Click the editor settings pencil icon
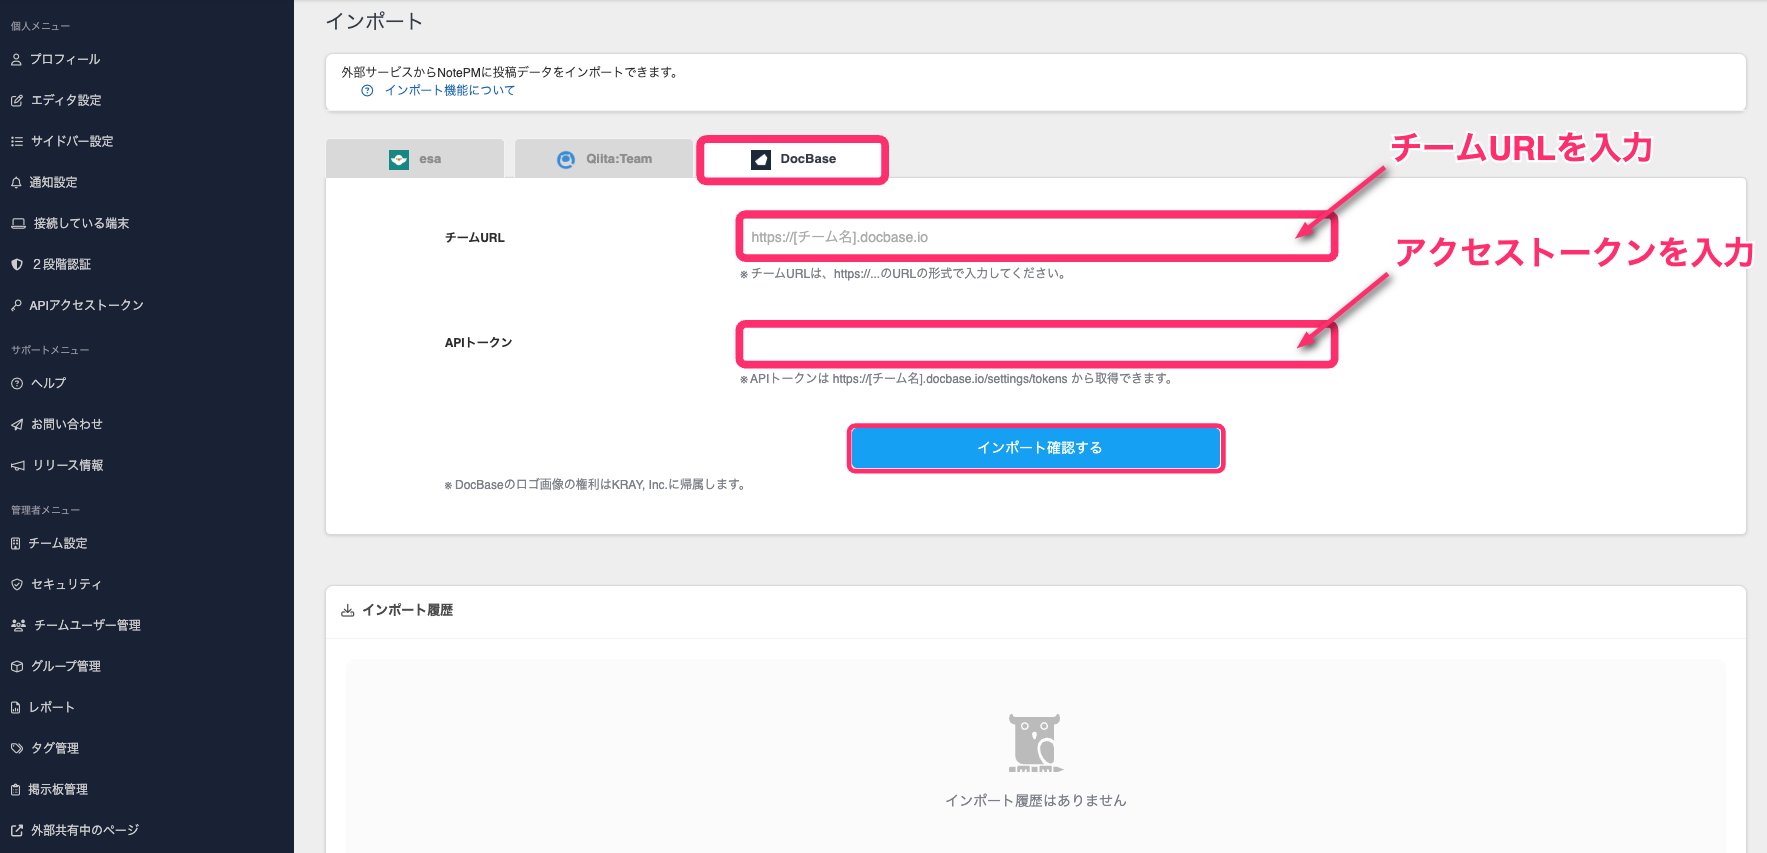The image size is (1767, 853). coord(16,101)
